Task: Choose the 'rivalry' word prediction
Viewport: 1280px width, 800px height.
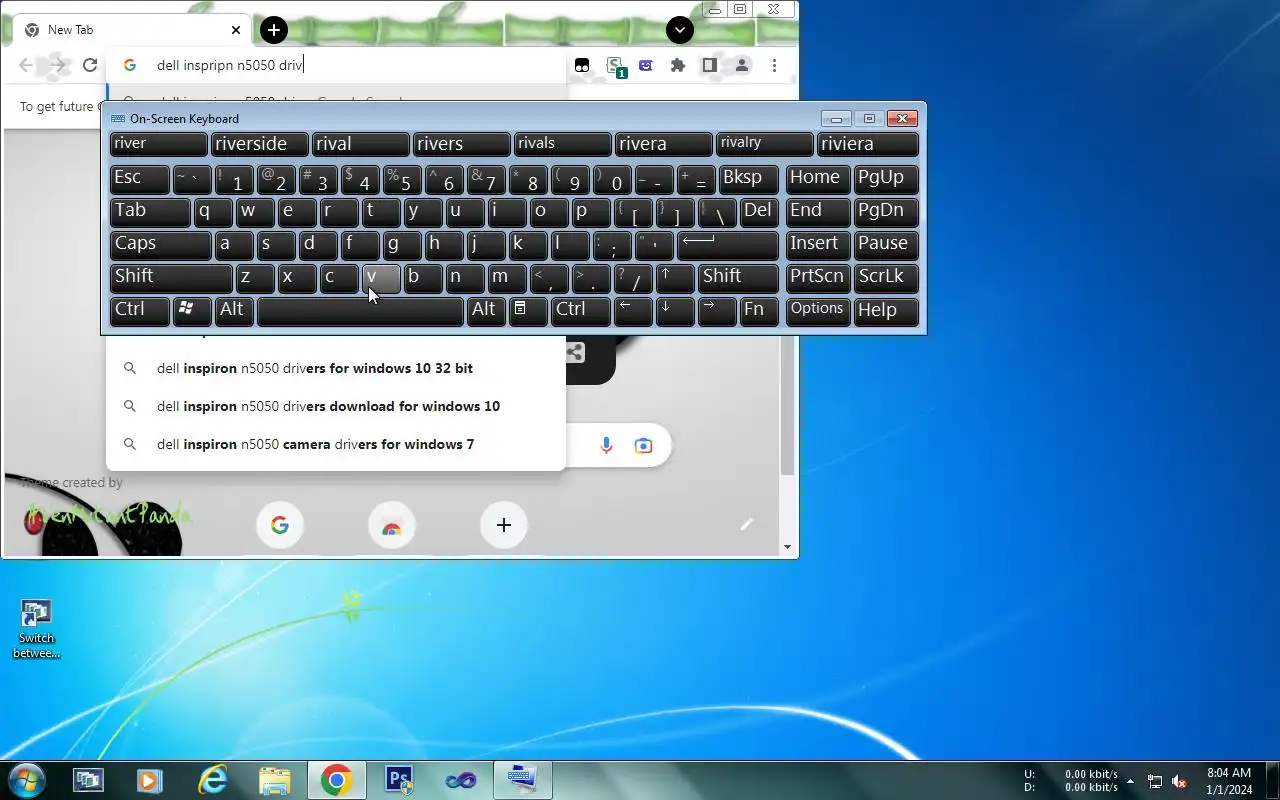Action: pyautogui.click(x=764, y=144)
